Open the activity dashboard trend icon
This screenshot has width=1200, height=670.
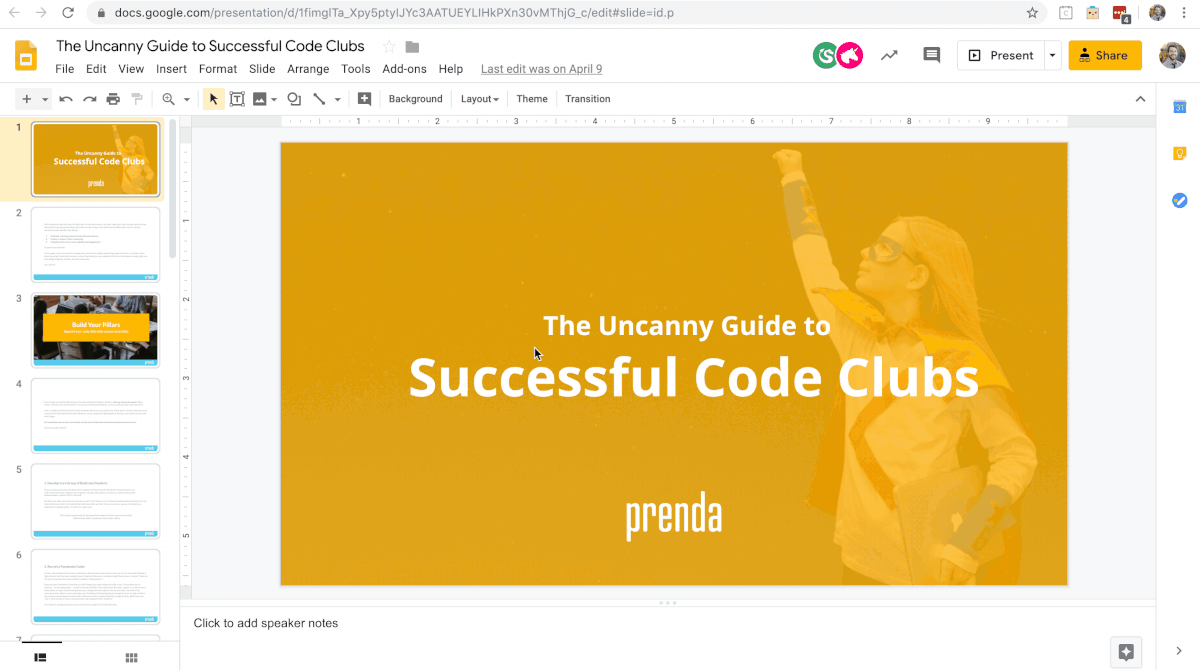889,56
